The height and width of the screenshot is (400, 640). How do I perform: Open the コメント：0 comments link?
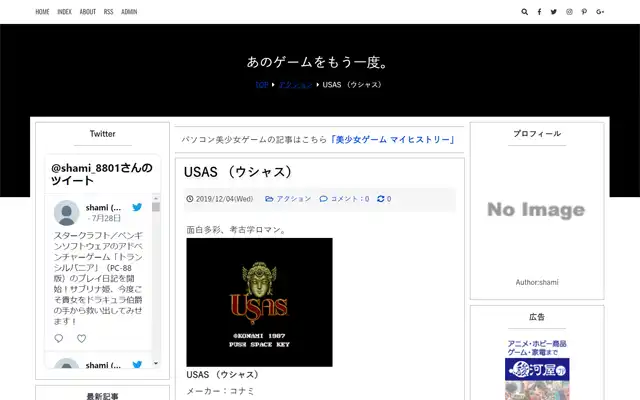[350, 199]
